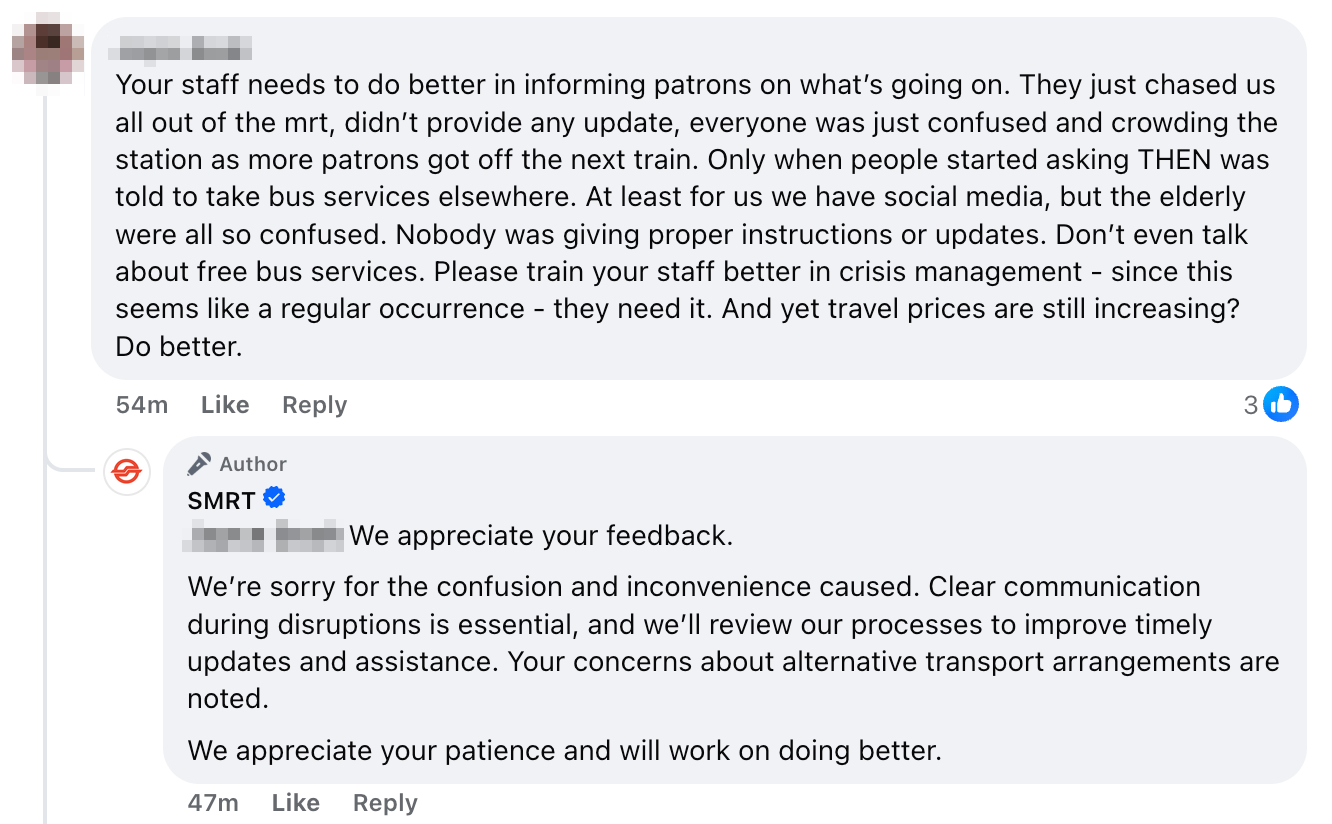Click the blue thumbs-up reaction icon
Viewport: 1332px width, 824px height.
1280,404
